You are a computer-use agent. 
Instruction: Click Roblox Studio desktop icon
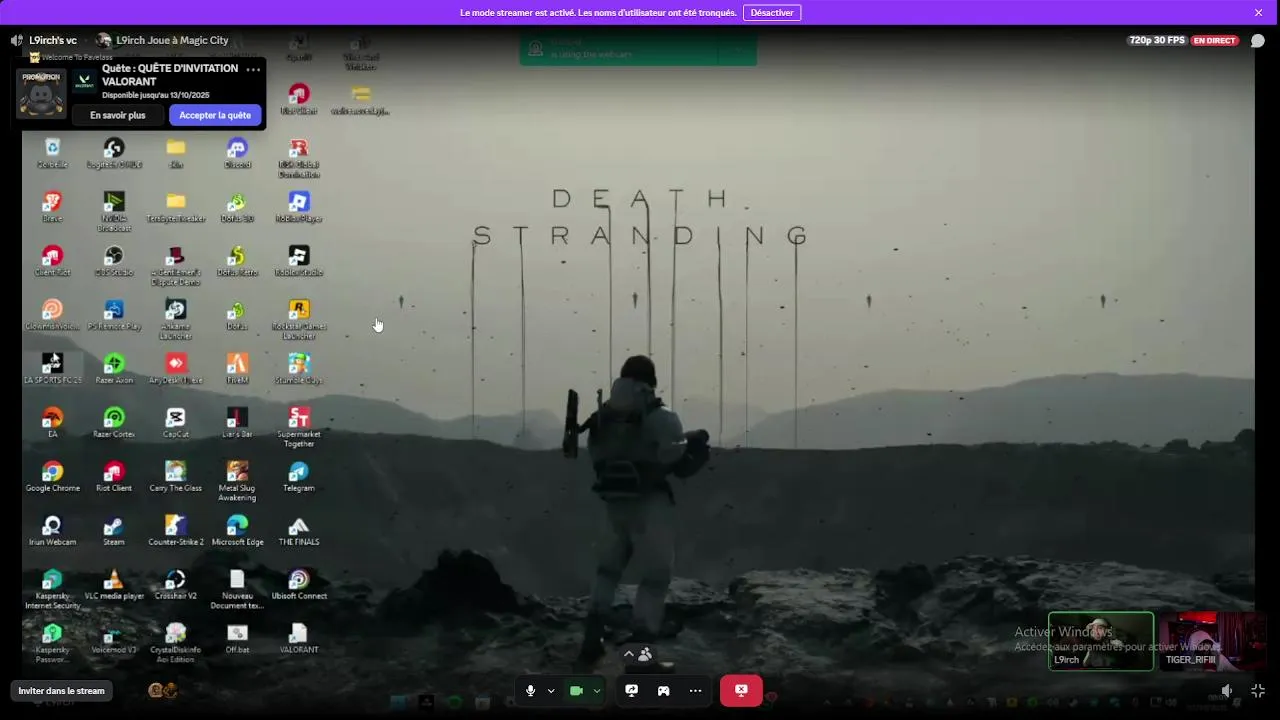tap(298, 261)
